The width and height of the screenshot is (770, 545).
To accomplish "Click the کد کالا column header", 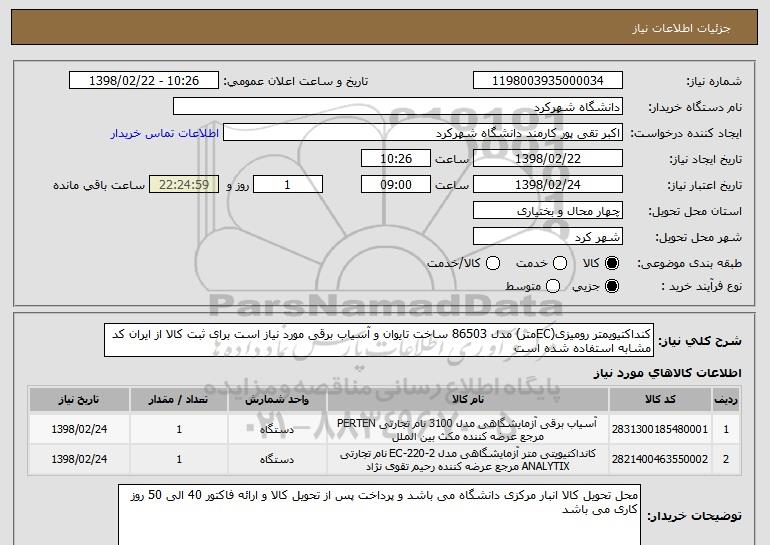I will [x=660, y=400].
